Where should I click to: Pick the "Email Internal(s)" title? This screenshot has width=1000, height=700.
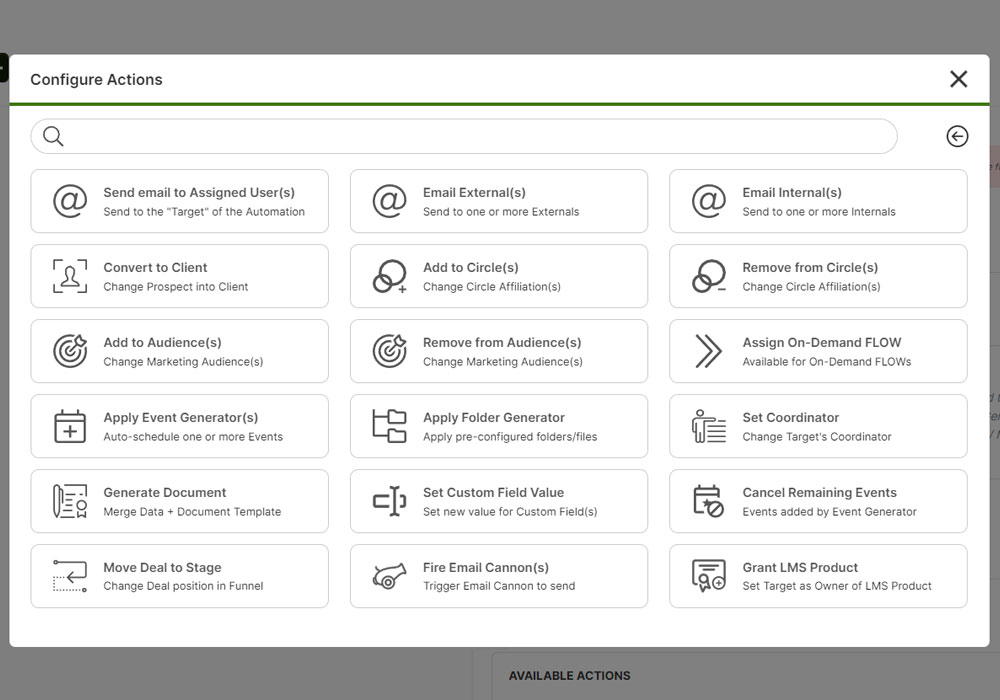coord(792,193)
